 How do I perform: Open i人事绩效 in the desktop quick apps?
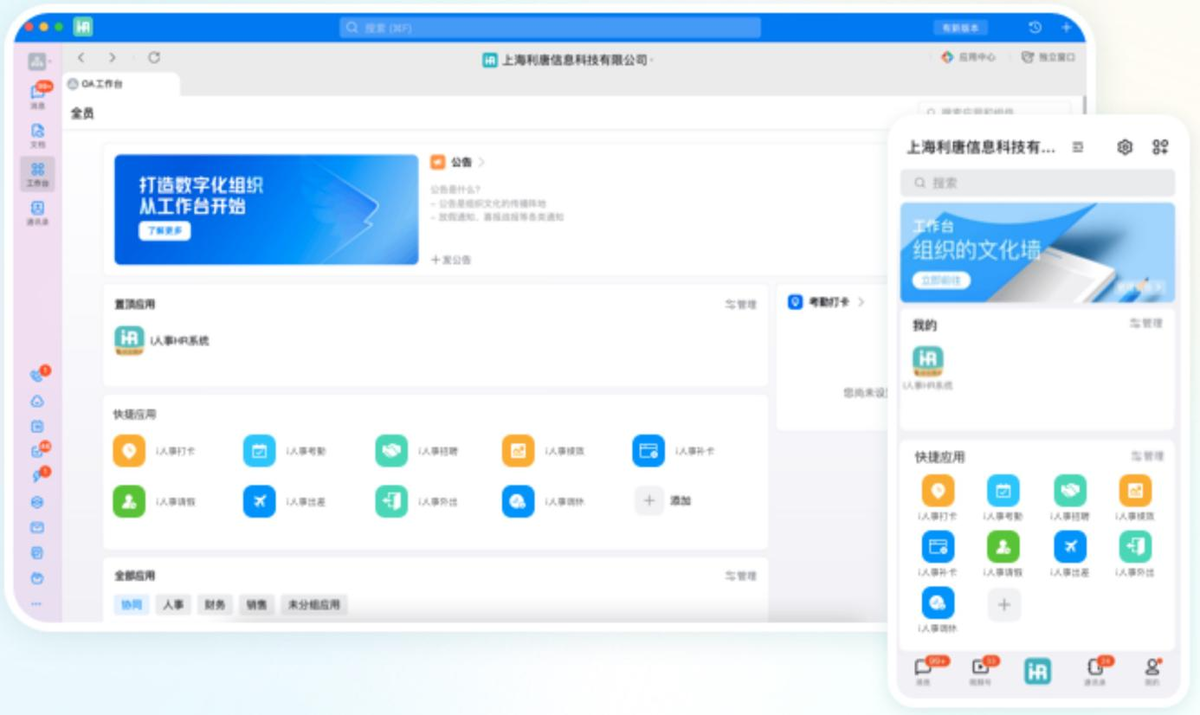coord(518,451)
